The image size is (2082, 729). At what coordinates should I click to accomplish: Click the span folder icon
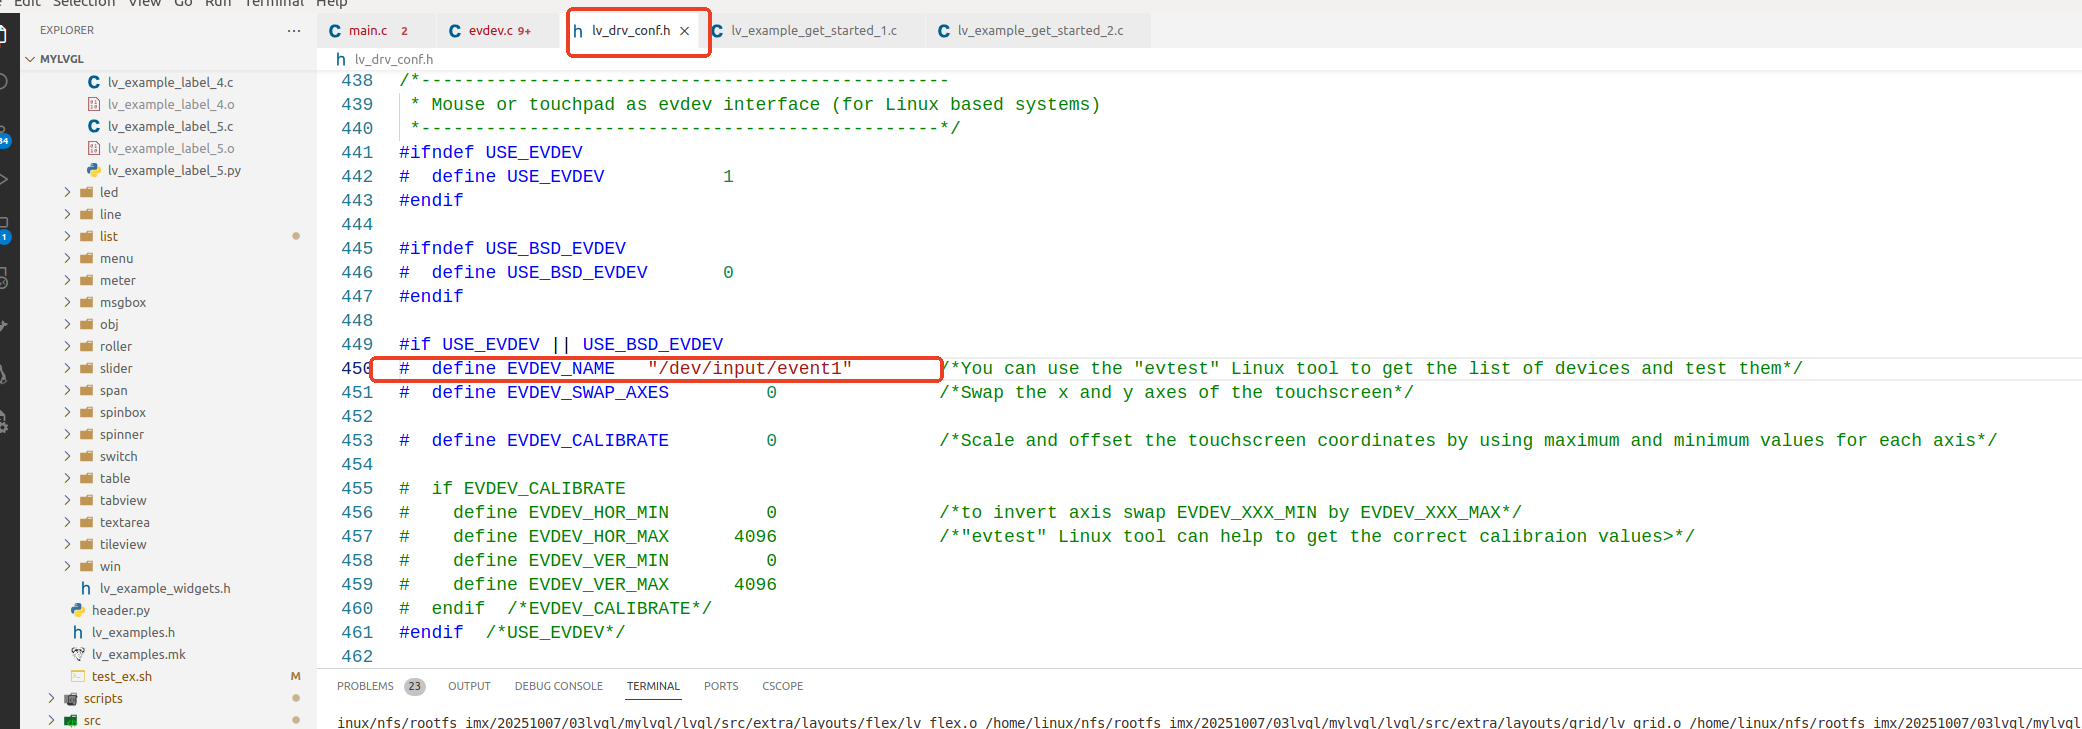[86, 390]
